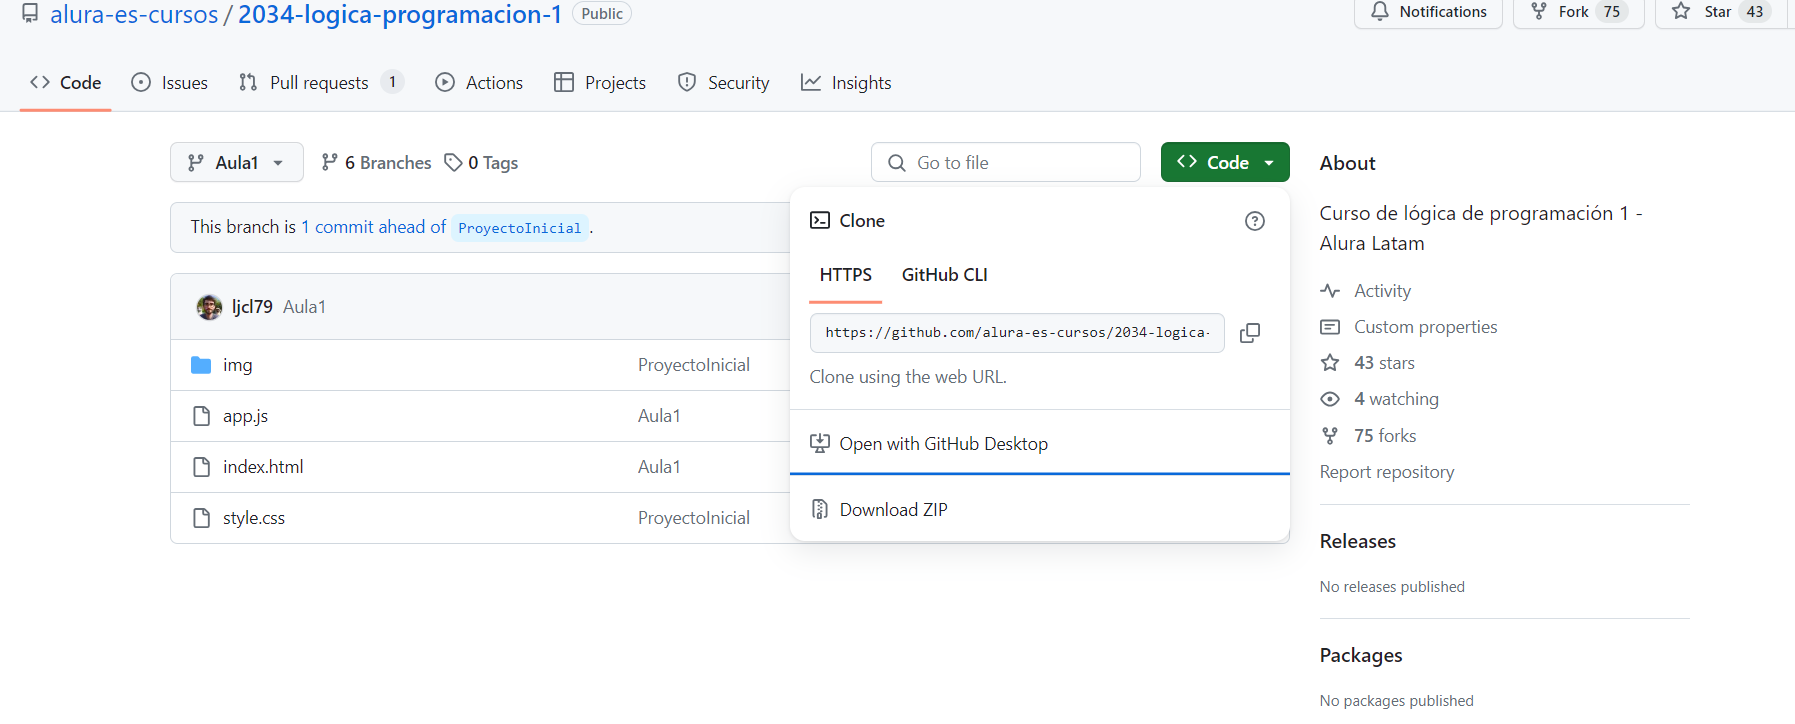Open the Aula1 latest commit message

pos(304,307)
